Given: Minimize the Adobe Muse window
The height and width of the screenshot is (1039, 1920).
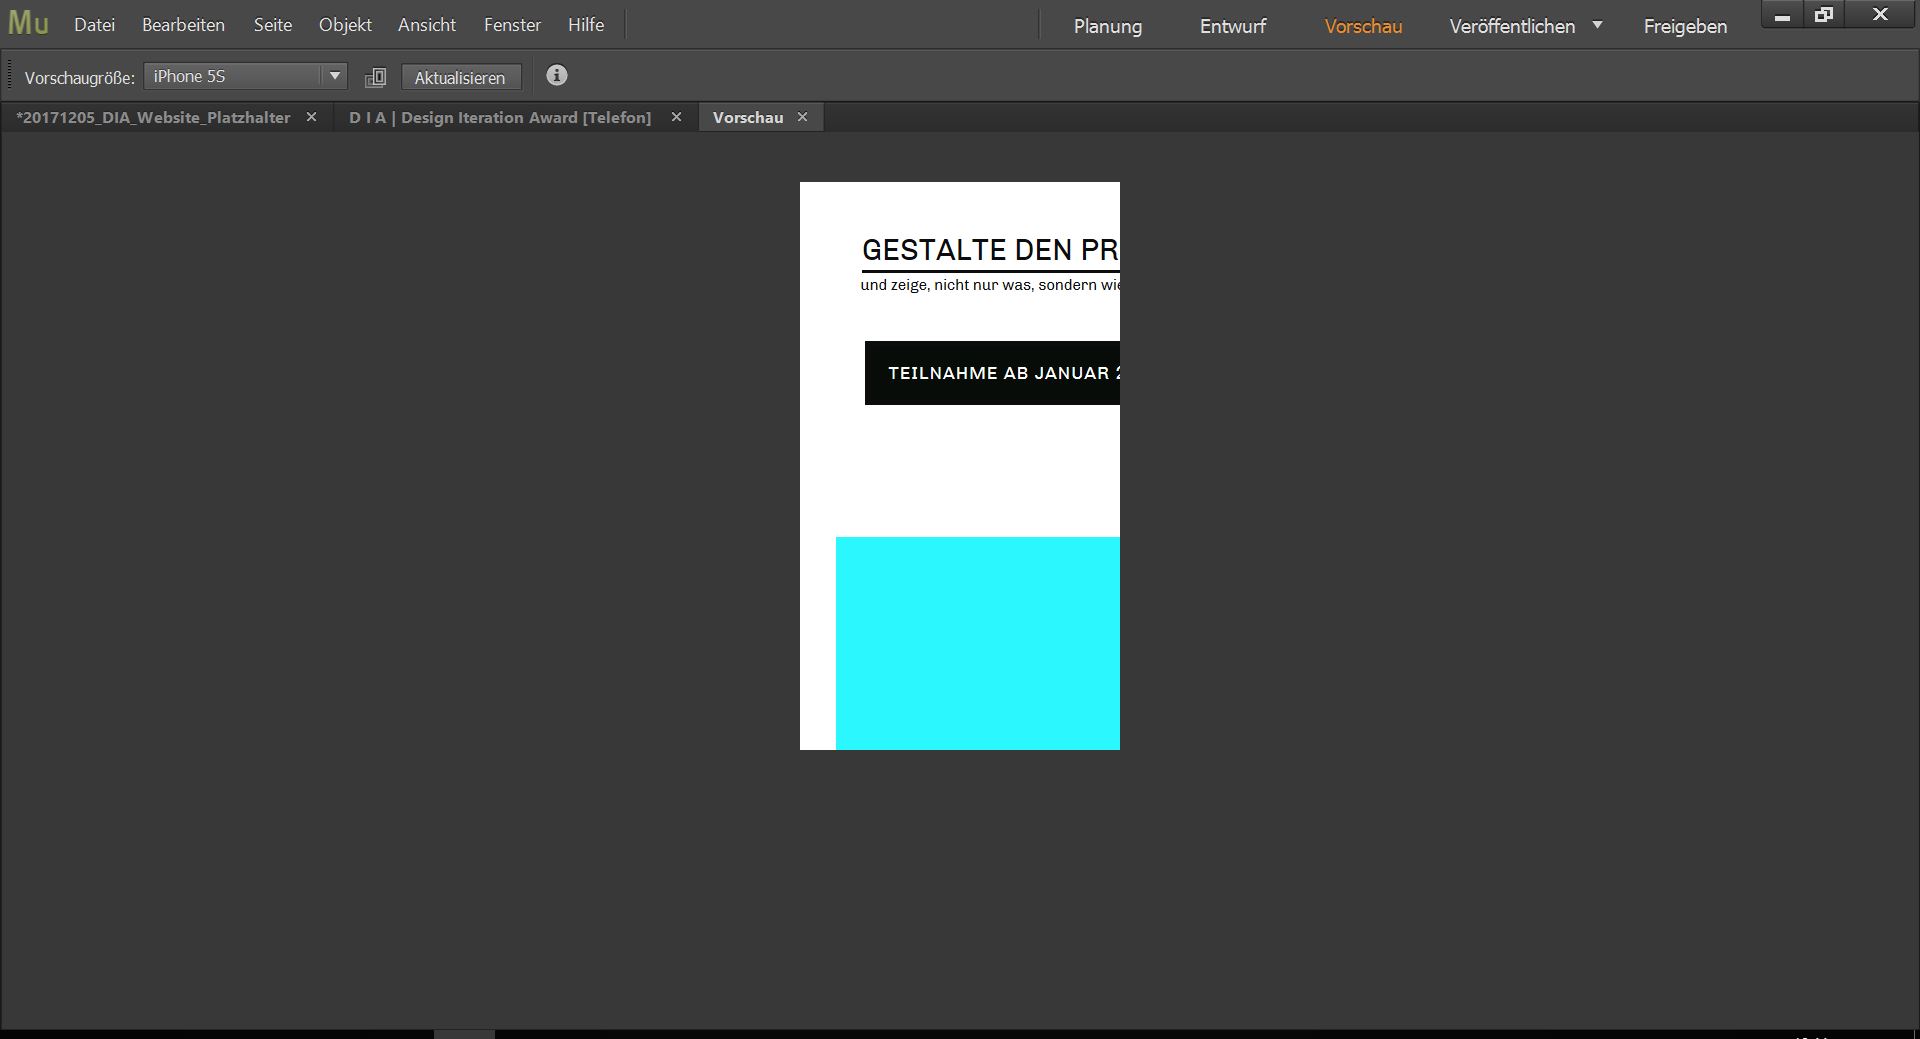Looking at the screenshot, I should 1782,14.
